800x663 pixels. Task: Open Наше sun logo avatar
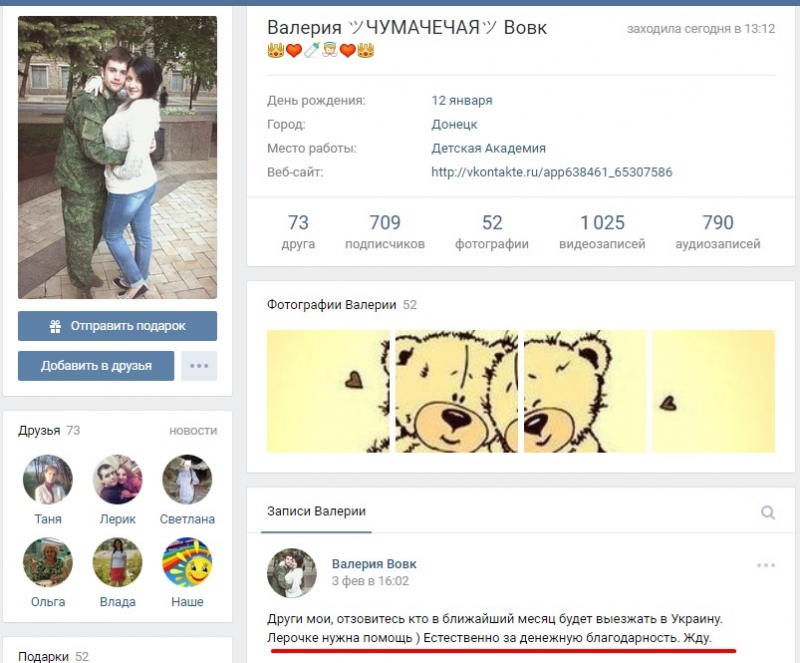(187, 562)
